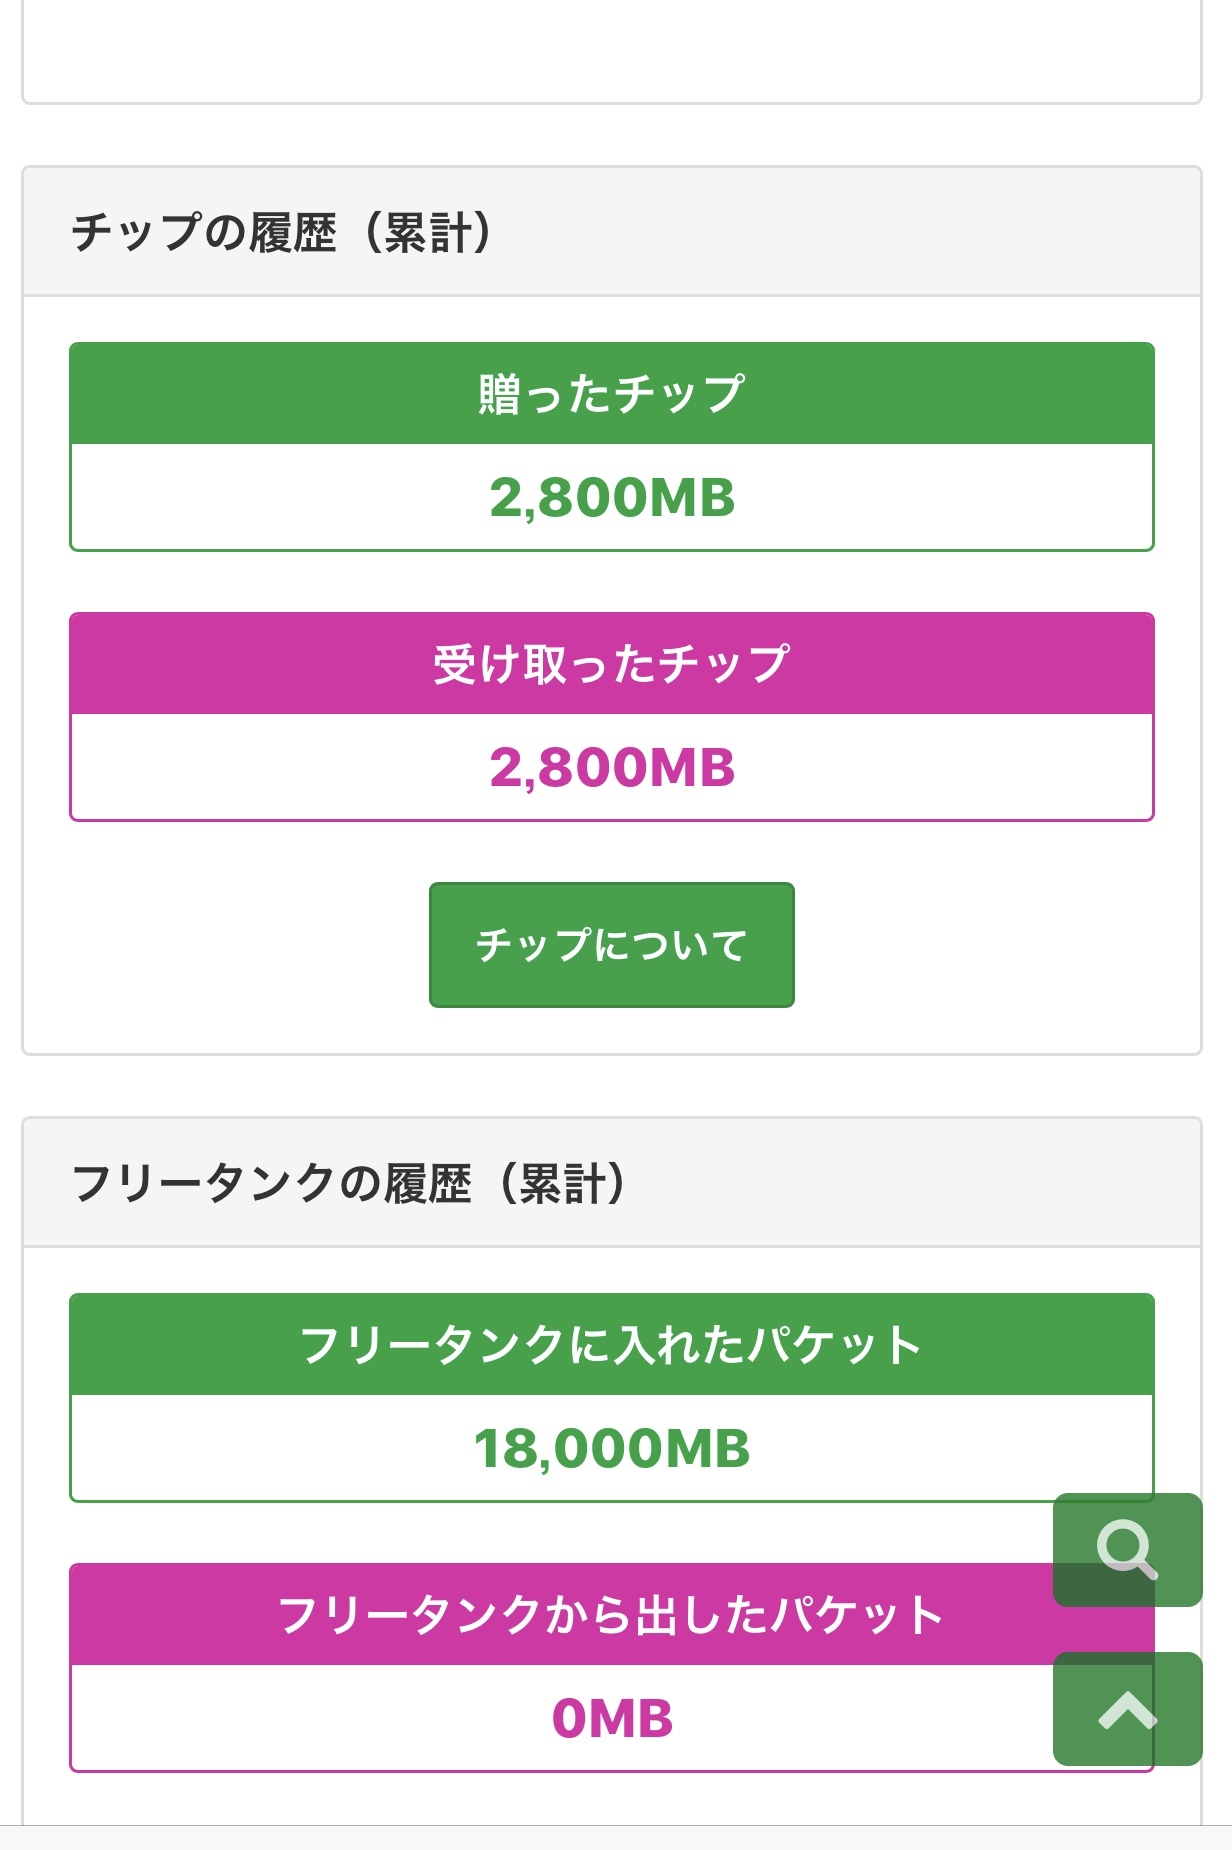Viewport: 1232px width, 1850px height.
Task: Select the magenta 2,800MB received chips value
Action: click(611, 768)
